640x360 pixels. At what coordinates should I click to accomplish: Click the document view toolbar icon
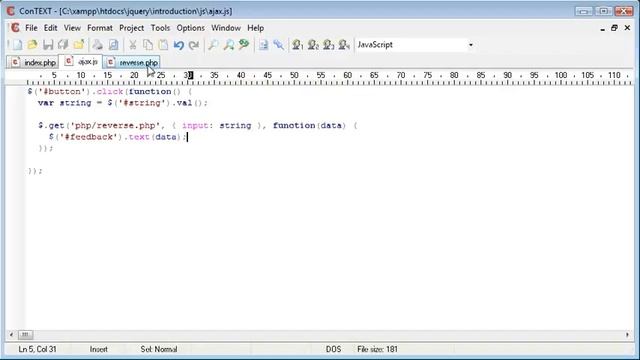click(263, 45)
